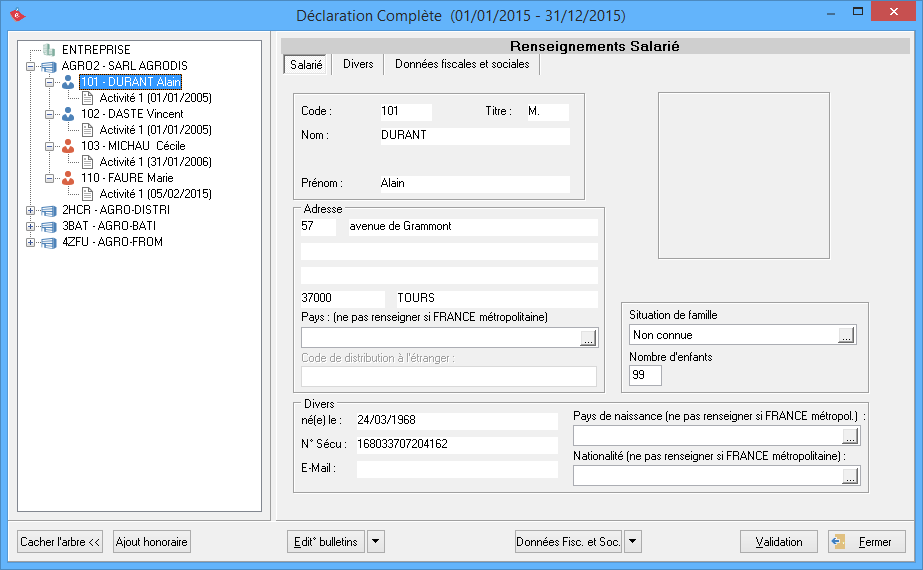
Task: Open dropdown arrow next to Données Fisc. et Soc.
Action: click(632, 542)
